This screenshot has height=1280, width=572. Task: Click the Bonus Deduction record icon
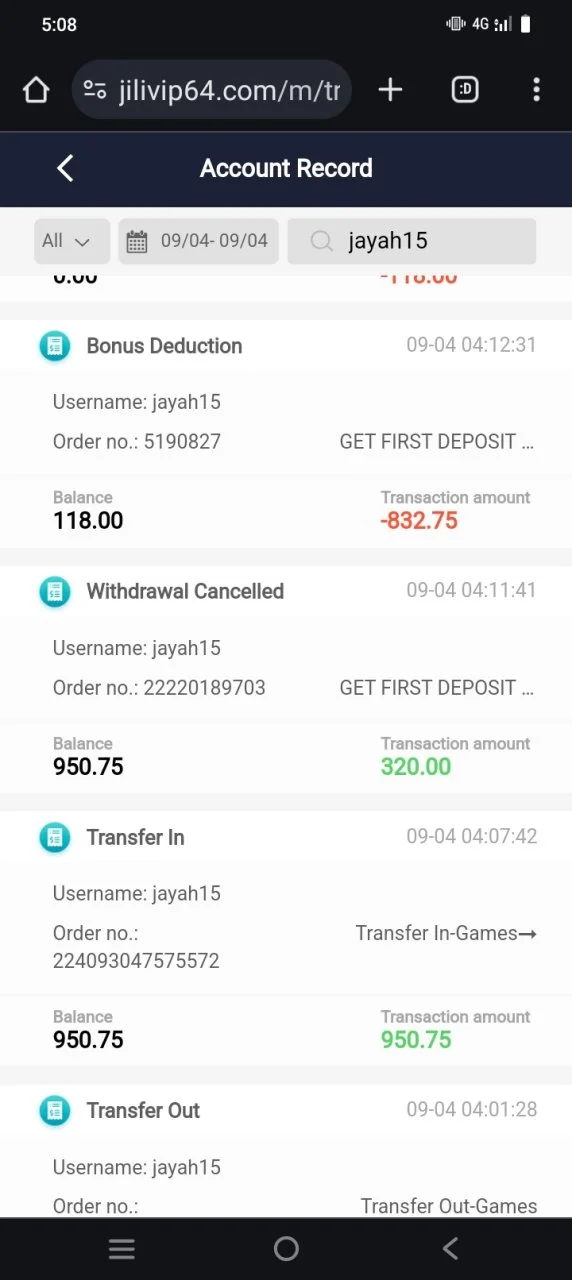click(x=55, y=346)
